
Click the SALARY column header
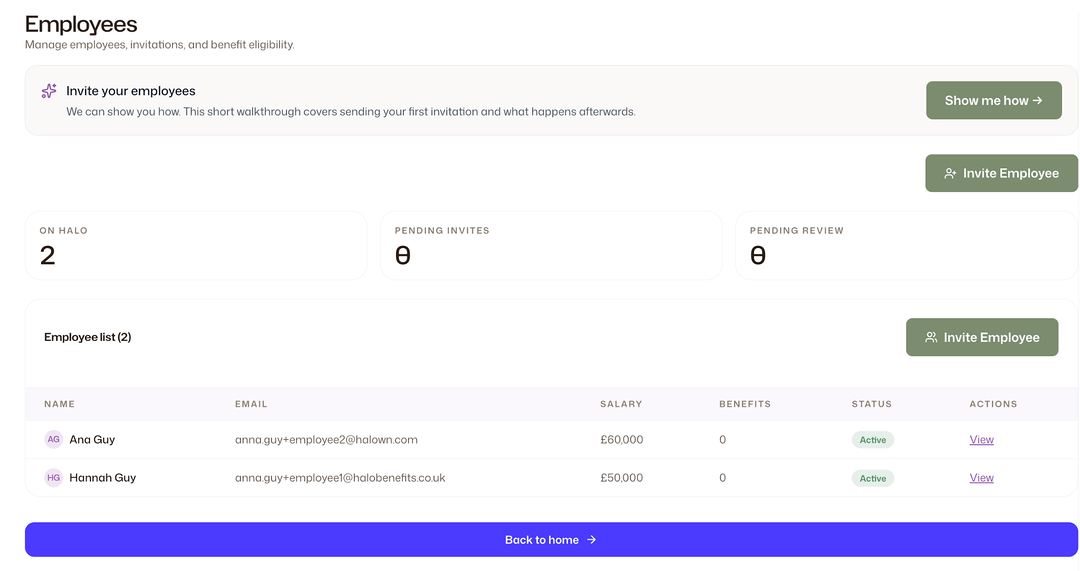[621, 404]
